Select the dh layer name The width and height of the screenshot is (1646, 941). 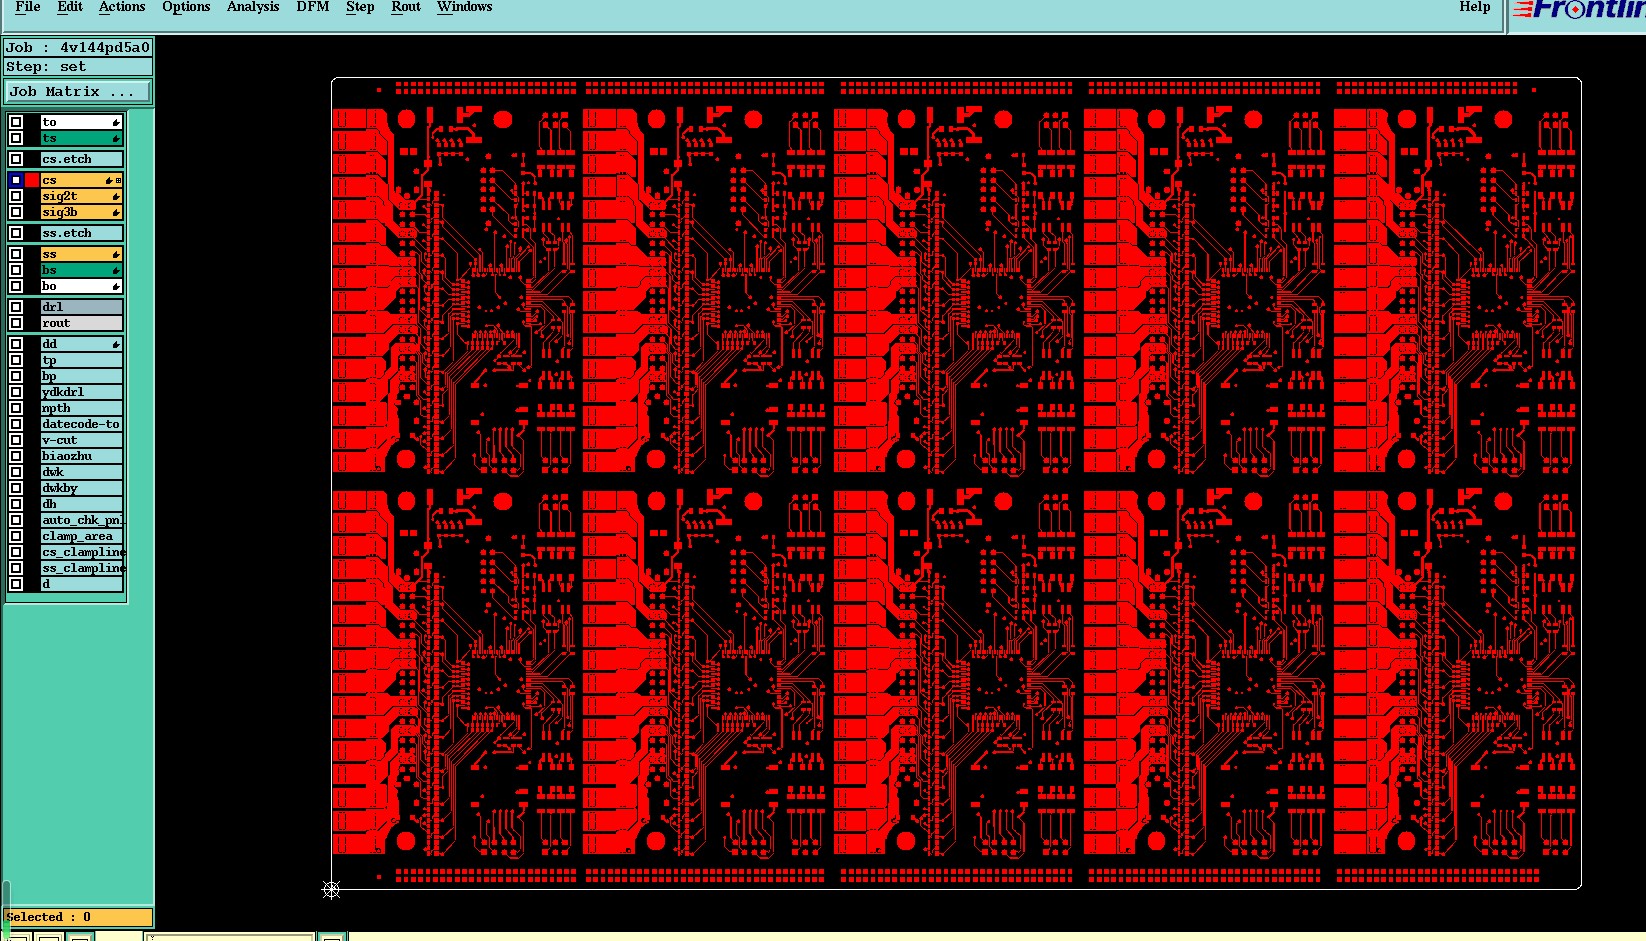click(81, 504)
